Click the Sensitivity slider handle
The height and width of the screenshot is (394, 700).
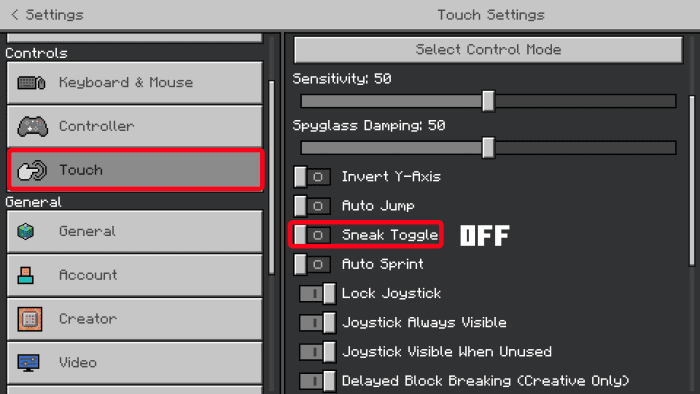tap(488, 101)
